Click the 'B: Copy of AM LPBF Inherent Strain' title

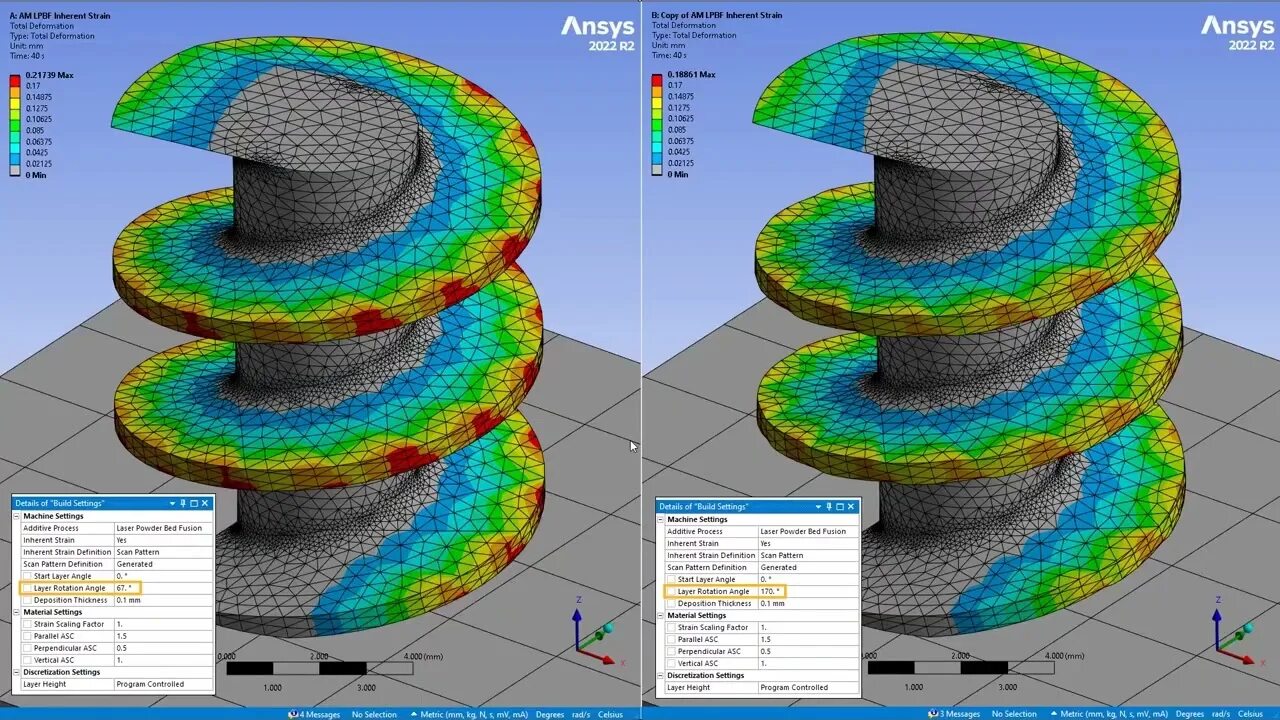(717, 15)
